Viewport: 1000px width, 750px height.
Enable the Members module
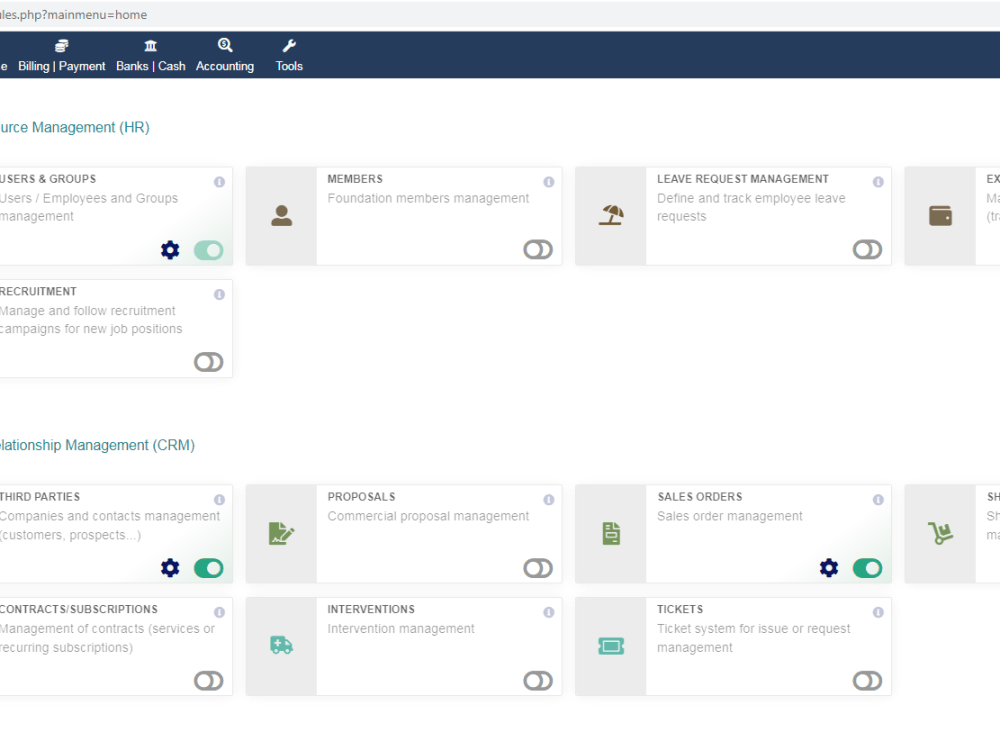click(537, 250)
